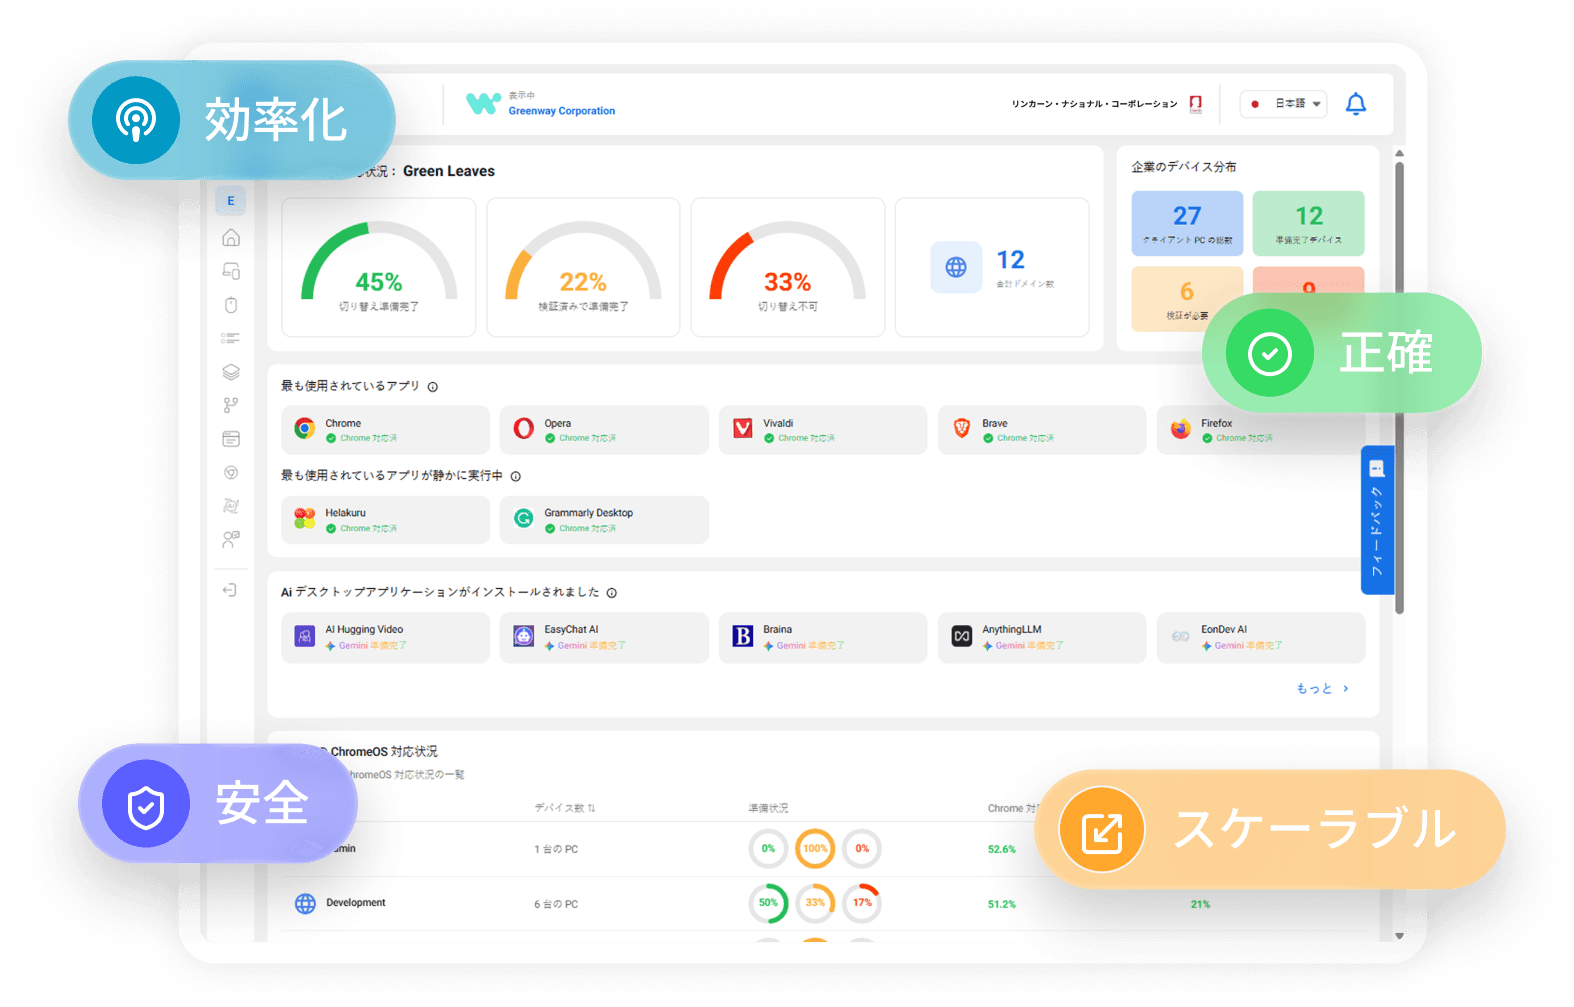Select the Opera app card
The image size is (1574, 1007).
pos(604,430)
